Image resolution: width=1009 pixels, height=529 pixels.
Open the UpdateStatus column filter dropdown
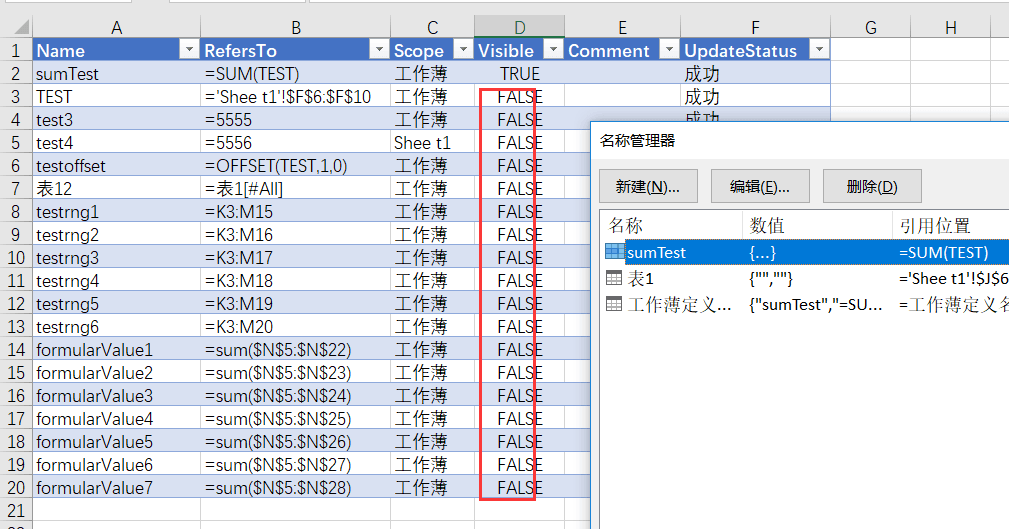tap(819, 50)
